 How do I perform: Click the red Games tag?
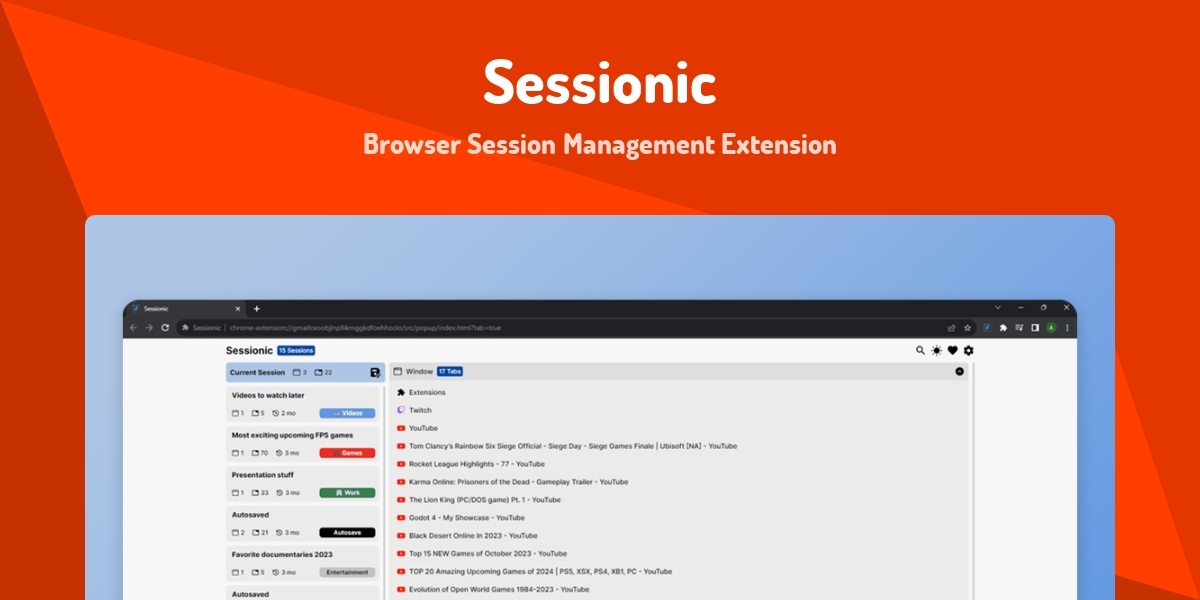[347, 453]
